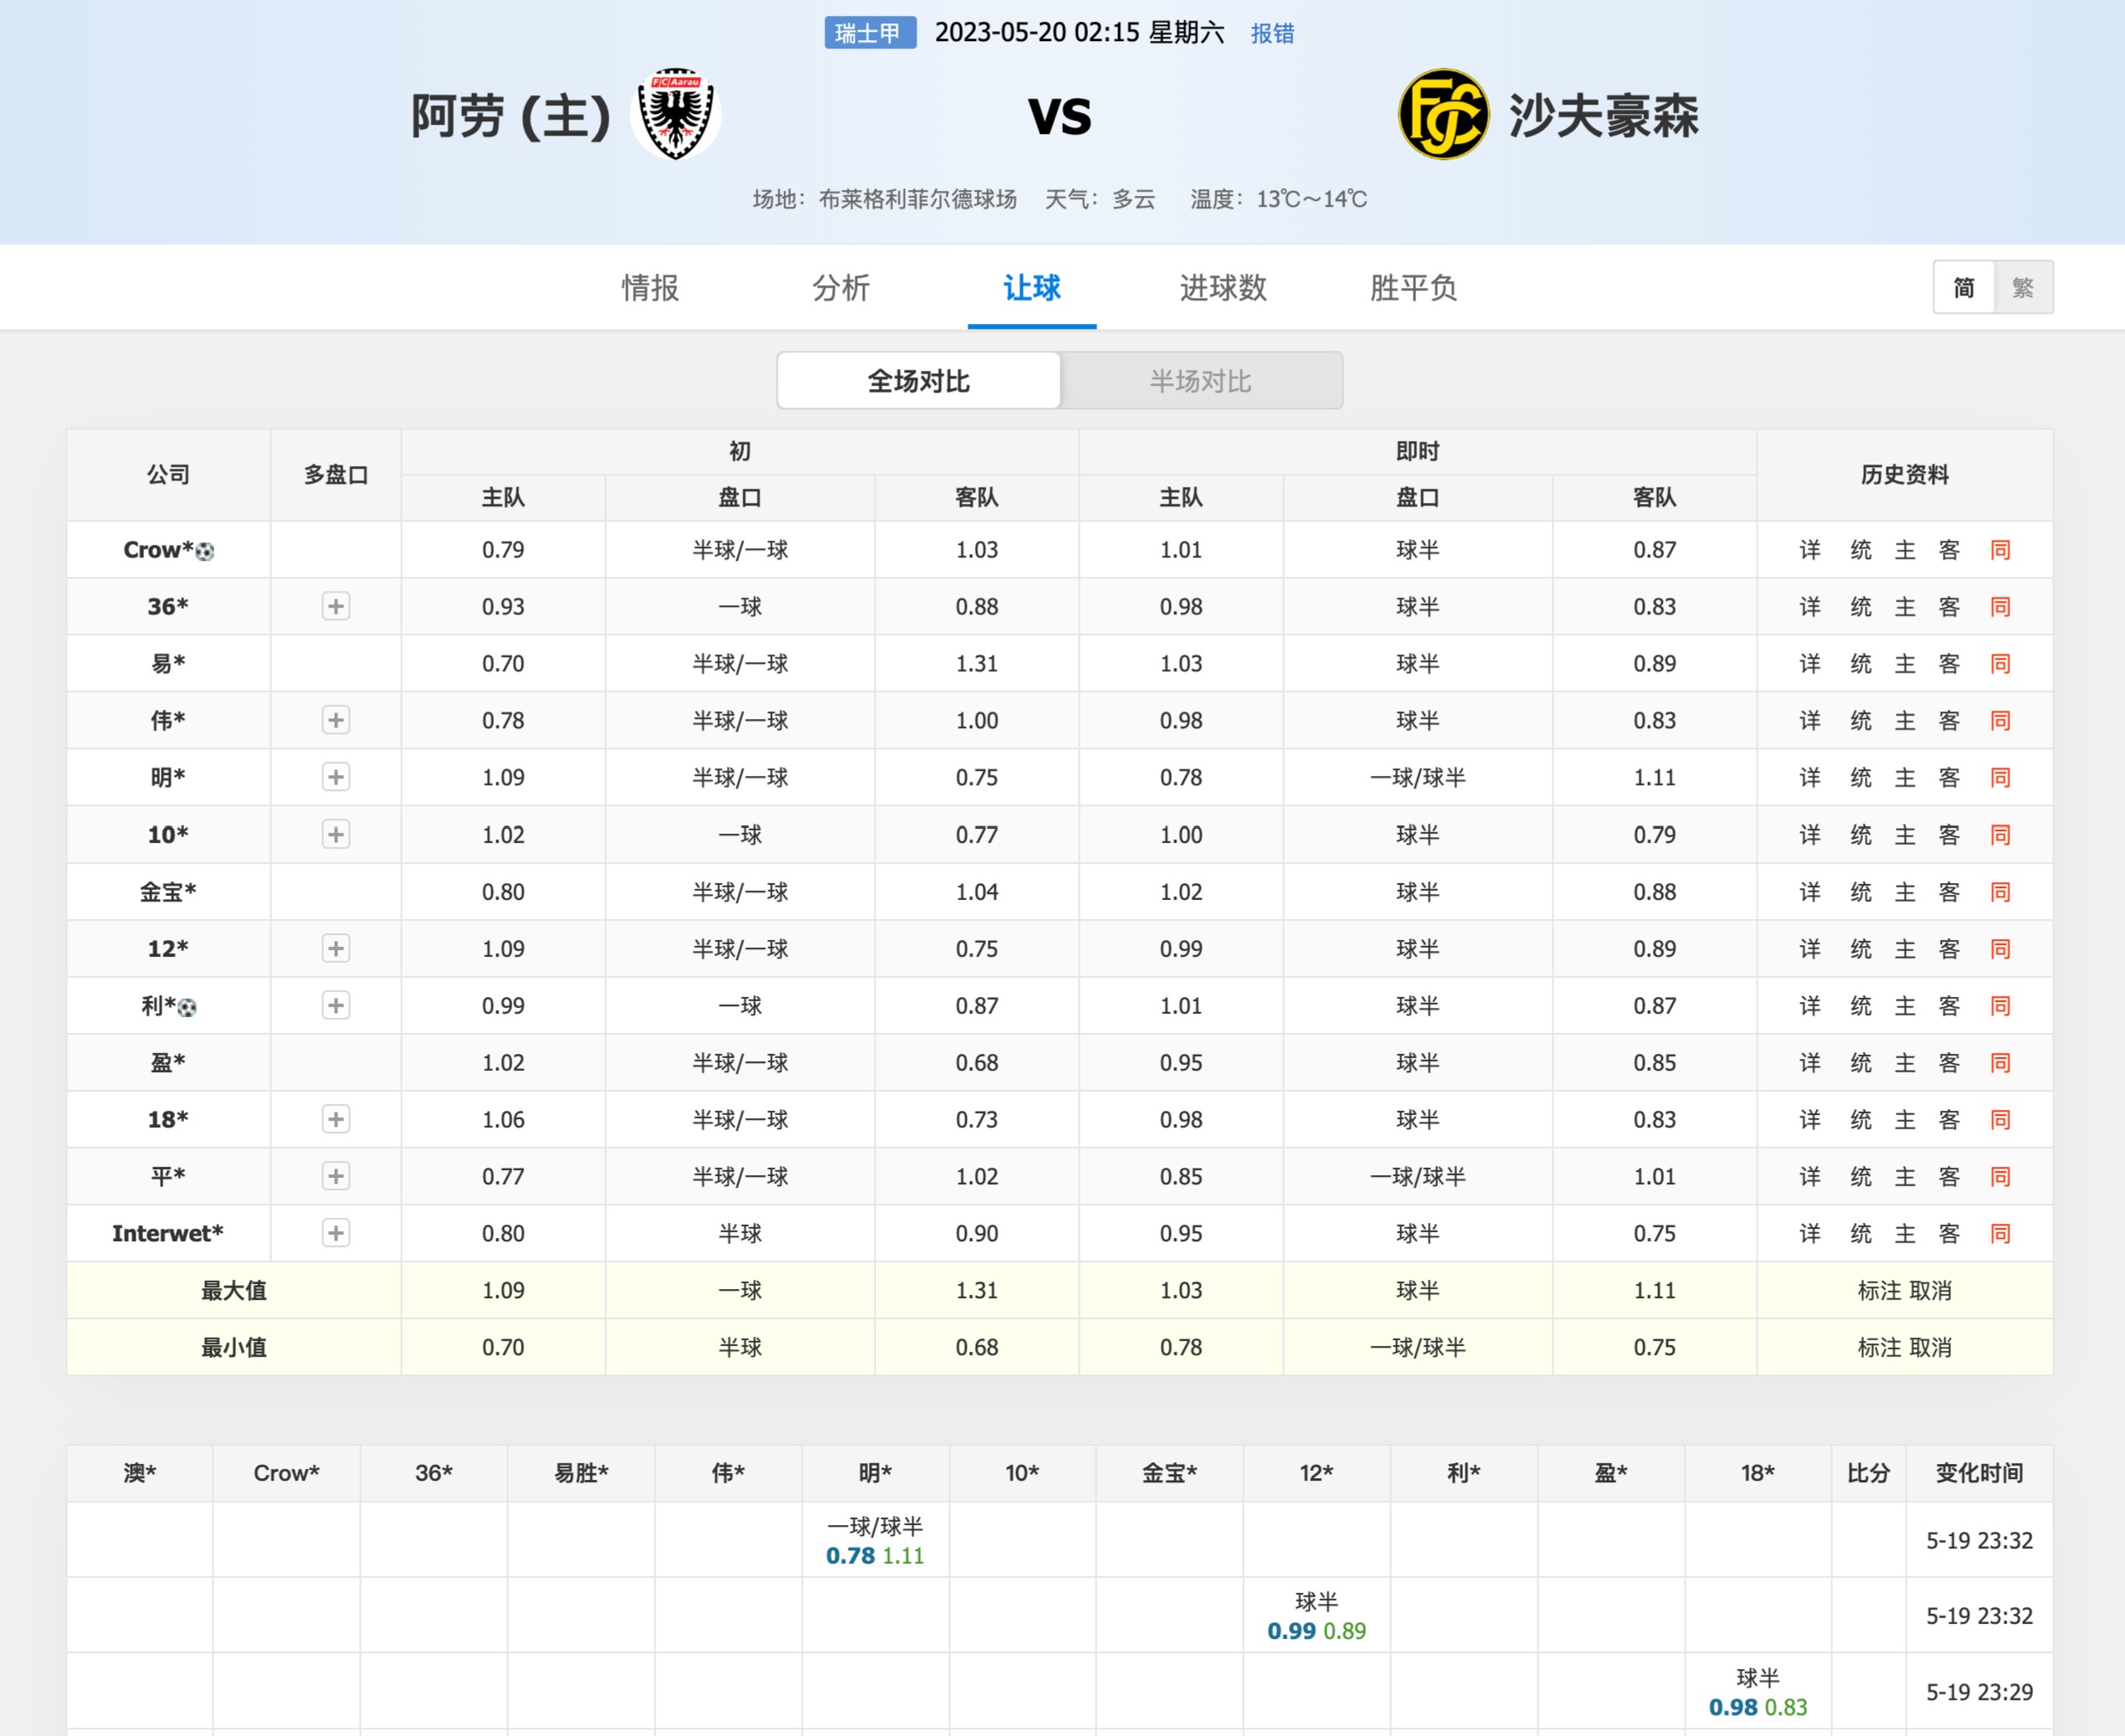
Task: Switch to traditional Chinese 繁
Action: click(2023, 288)
